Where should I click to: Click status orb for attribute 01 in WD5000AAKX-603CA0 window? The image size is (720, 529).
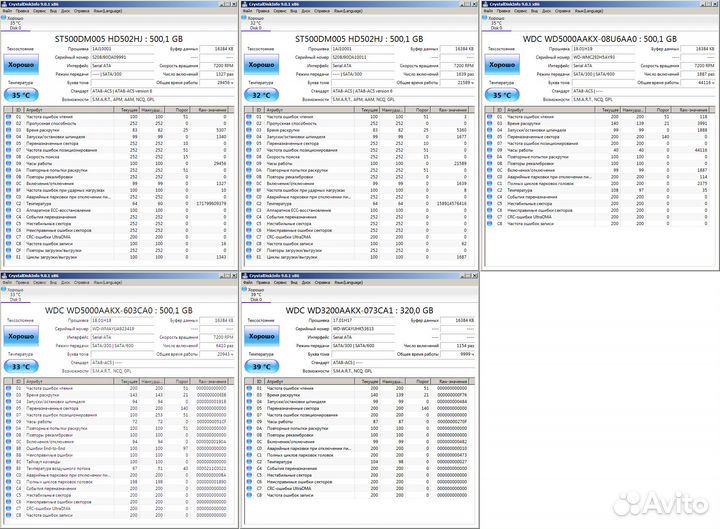coord(7,386)
